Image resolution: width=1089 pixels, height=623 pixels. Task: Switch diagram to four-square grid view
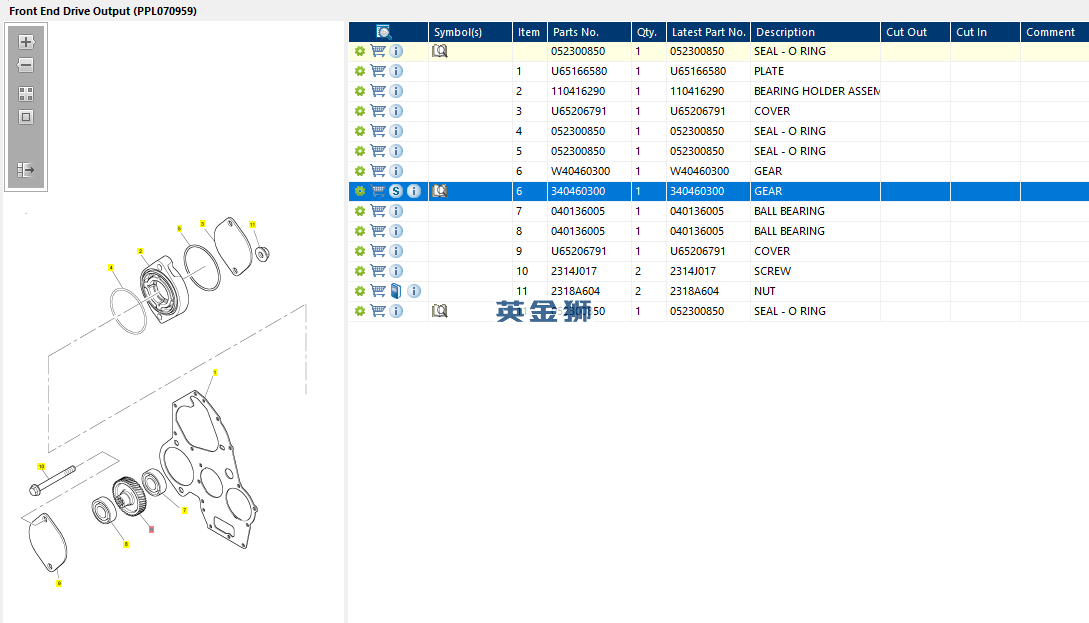tap(26, 94)
